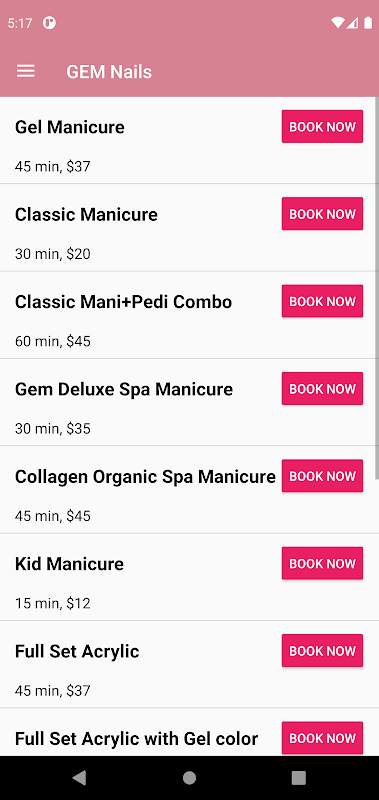Book Full Set Acrylic with Gel color

point(322,738)
